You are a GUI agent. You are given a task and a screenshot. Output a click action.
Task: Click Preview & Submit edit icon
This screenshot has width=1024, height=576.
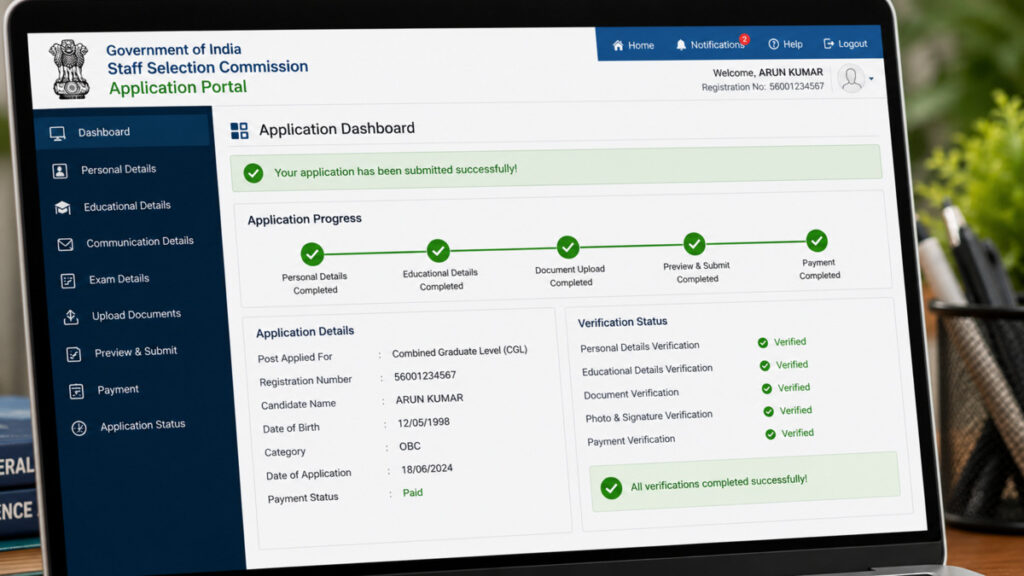point(74,354)
